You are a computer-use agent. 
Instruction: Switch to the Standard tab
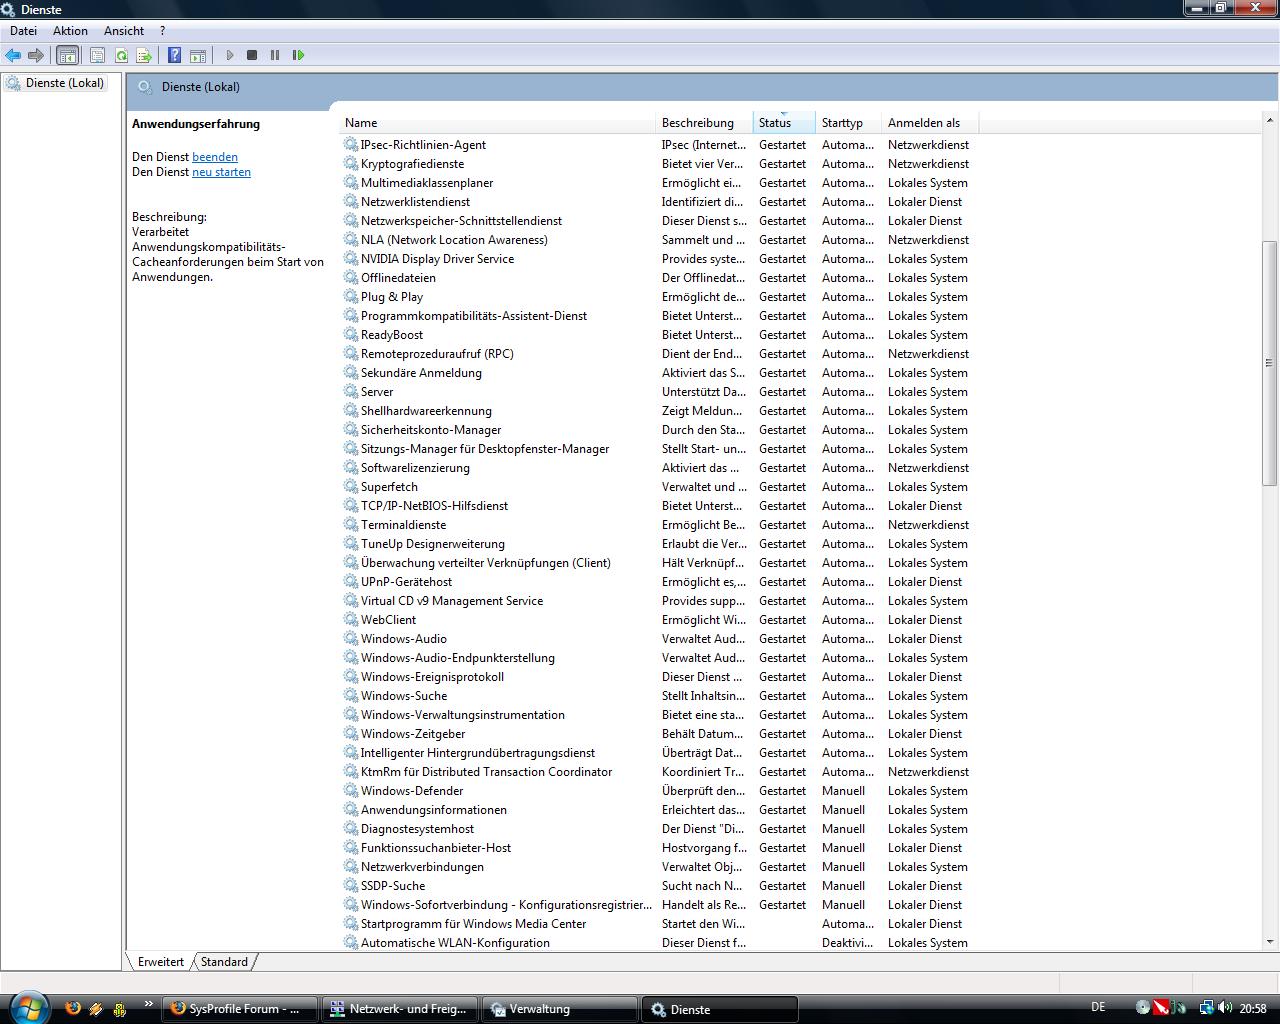click(224, 962)
